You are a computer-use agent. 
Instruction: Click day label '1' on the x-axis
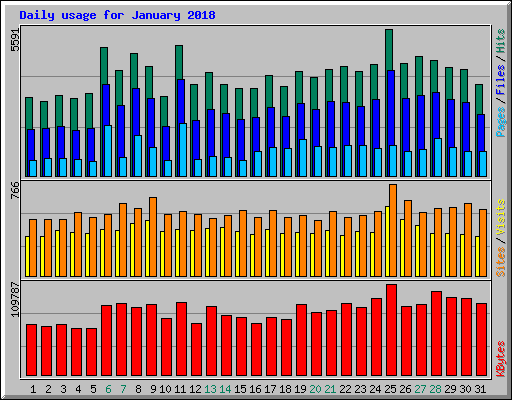(x=33, y=389)
